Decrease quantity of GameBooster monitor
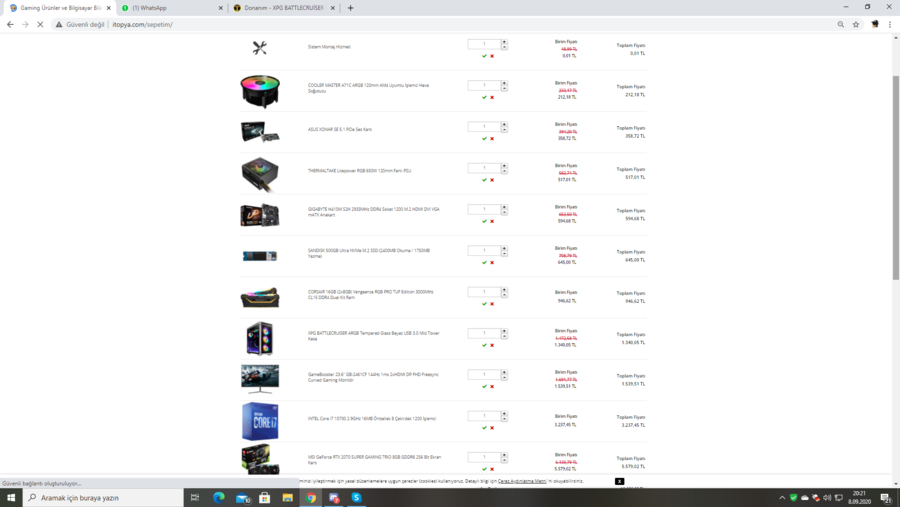This screenshot has height=507, width=900. [x=505, y=377]
